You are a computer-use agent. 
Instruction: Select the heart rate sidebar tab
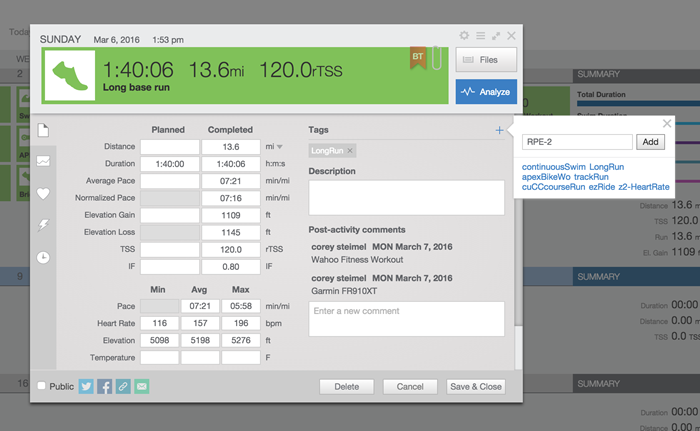43,193
